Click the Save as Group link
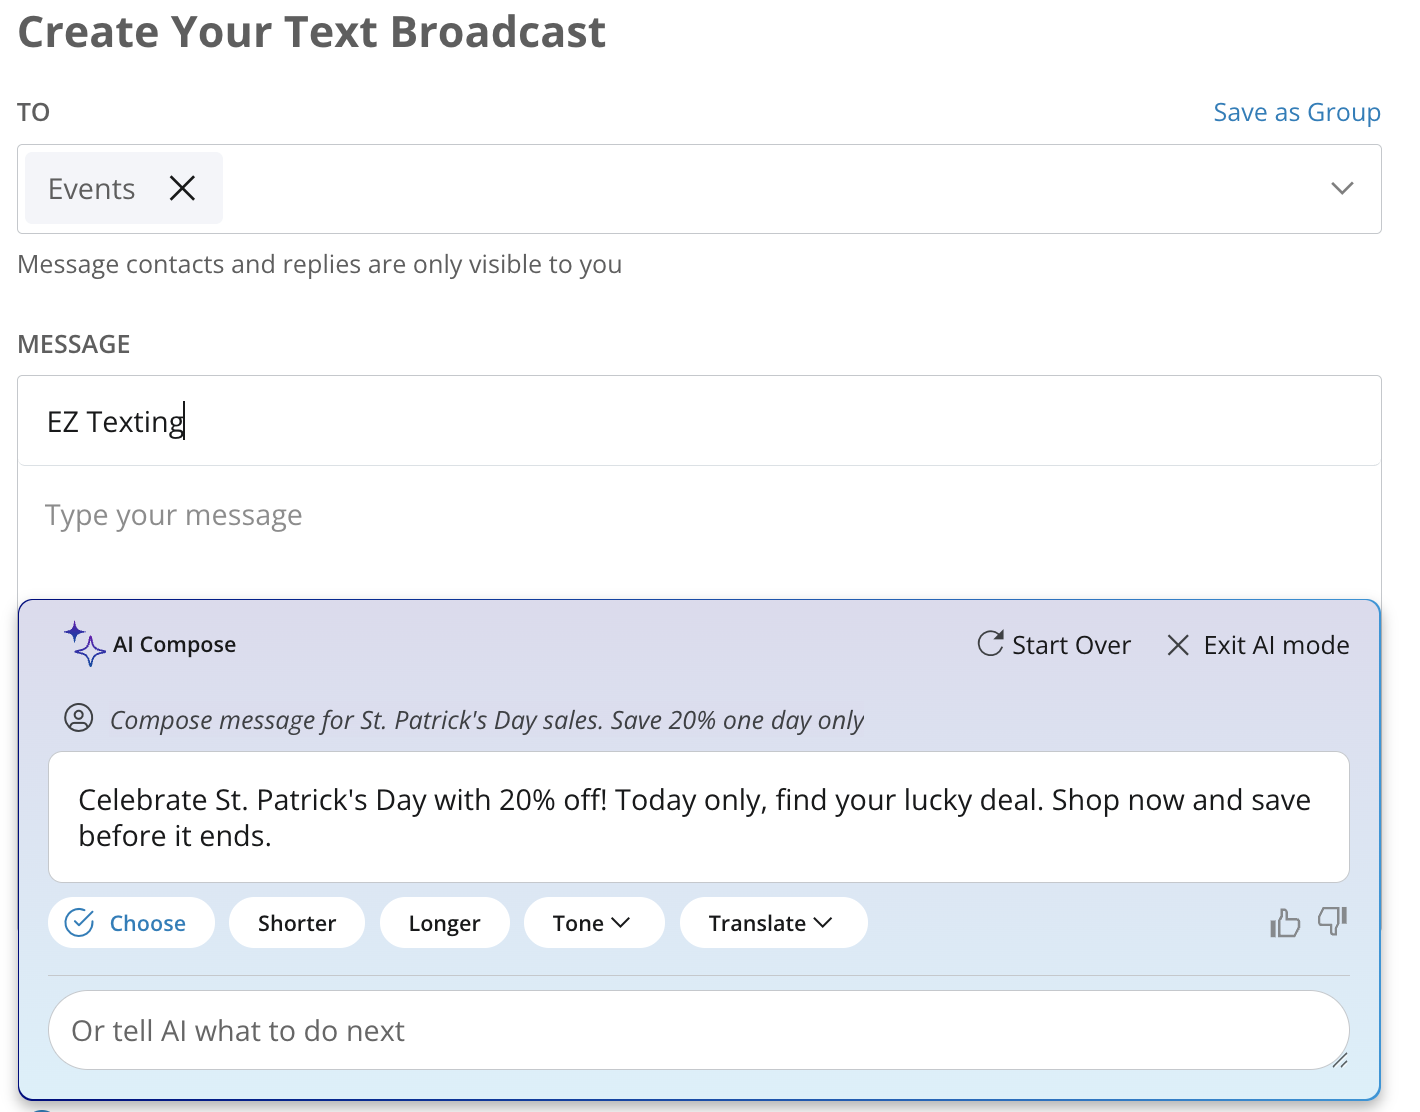Image resolution: width=1420 pixels, height=1112 pixels. point(1297,112)
